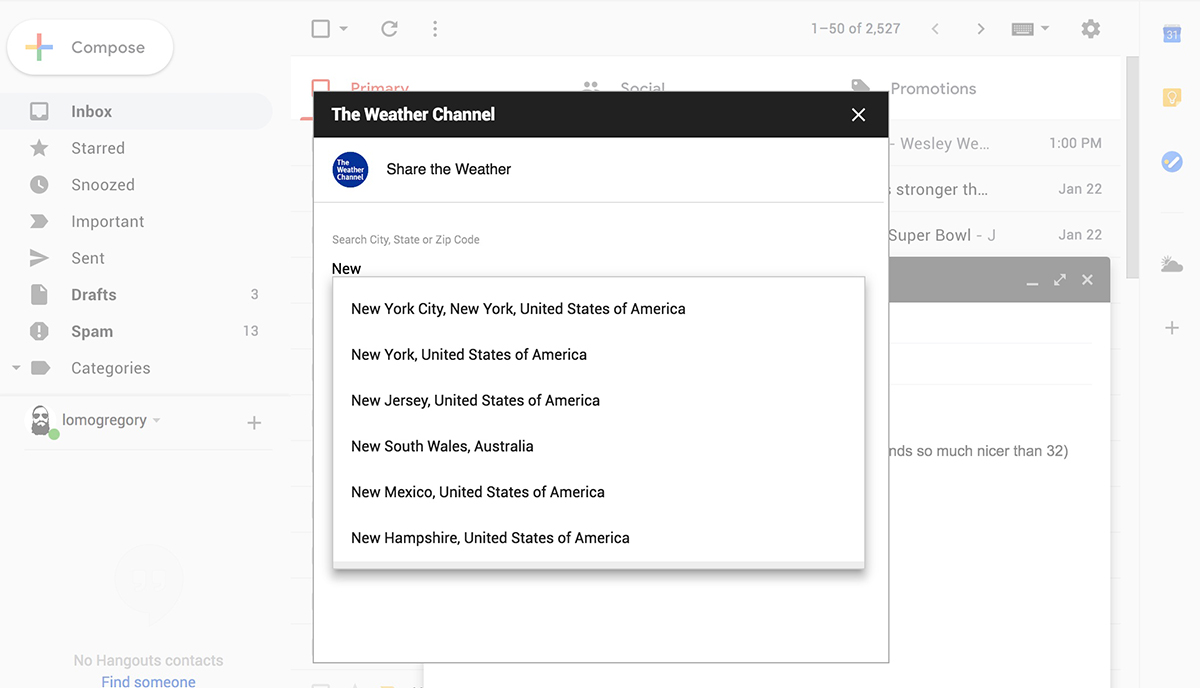Open Google Calendar in side panel
The width and height of the screenshot is (1200, 688).
click(x=1172, y=34)
